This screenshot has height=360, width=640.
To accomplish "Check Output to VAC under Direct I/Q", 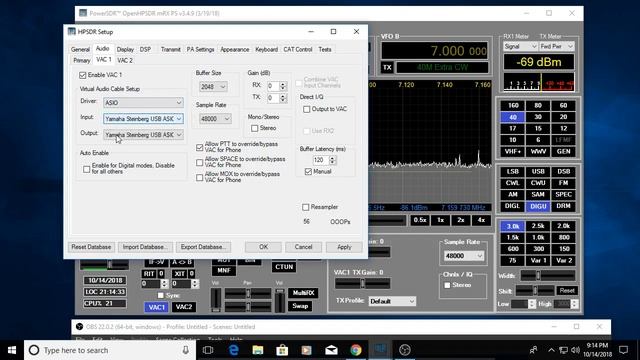I will 307,109.
